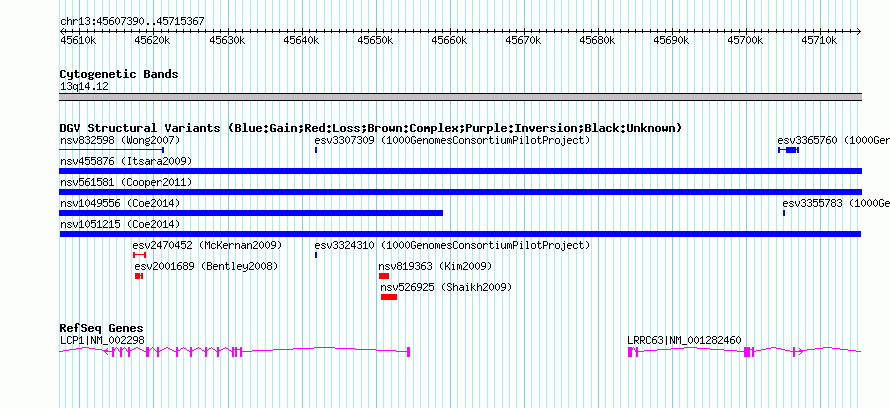Open the LCP1|NM_002298 gene label
Screen dimensions: 890x408
102,340
